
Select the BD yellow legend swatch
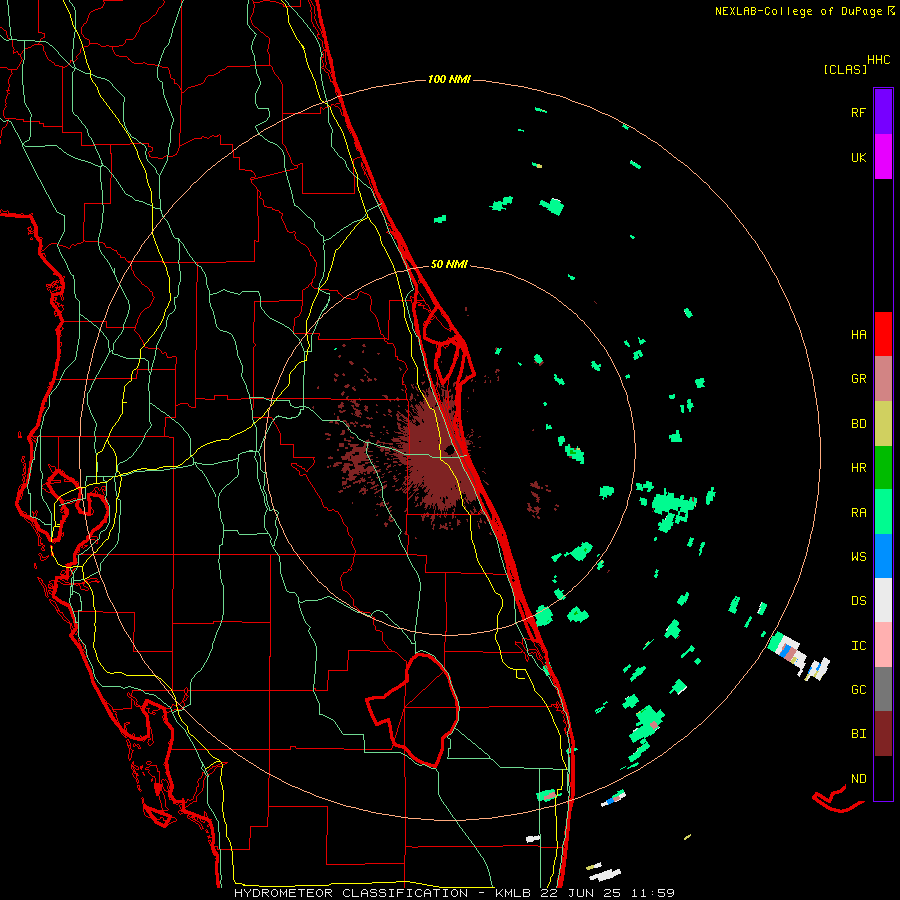pos(883,423)
